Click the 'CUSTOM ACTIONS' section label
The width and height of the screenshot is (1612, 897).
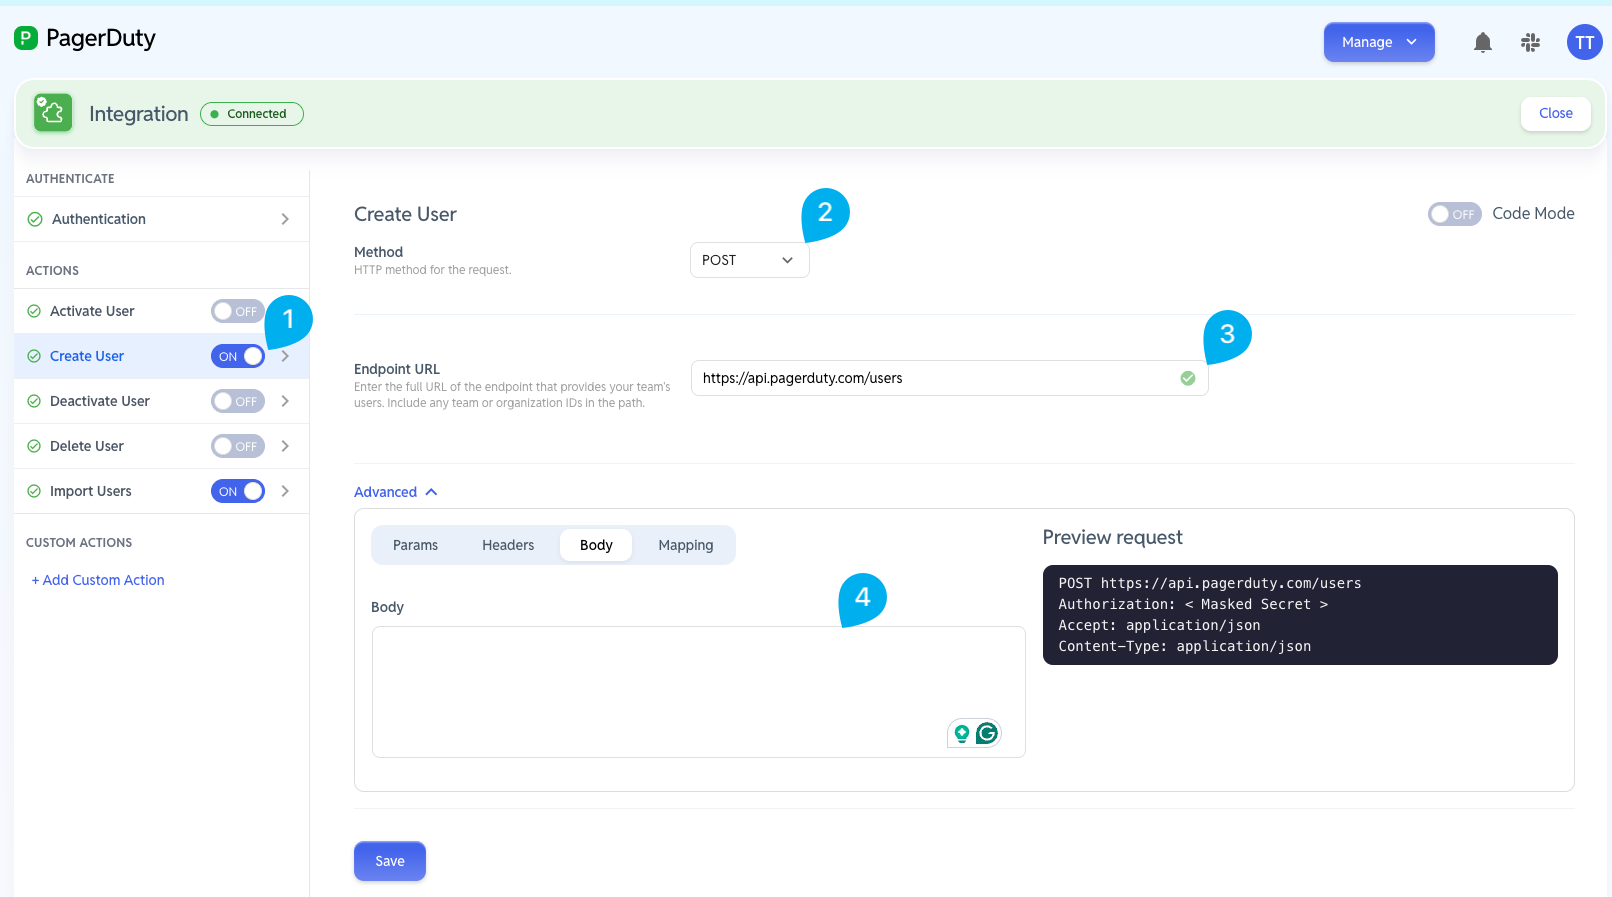pos(79,543)
